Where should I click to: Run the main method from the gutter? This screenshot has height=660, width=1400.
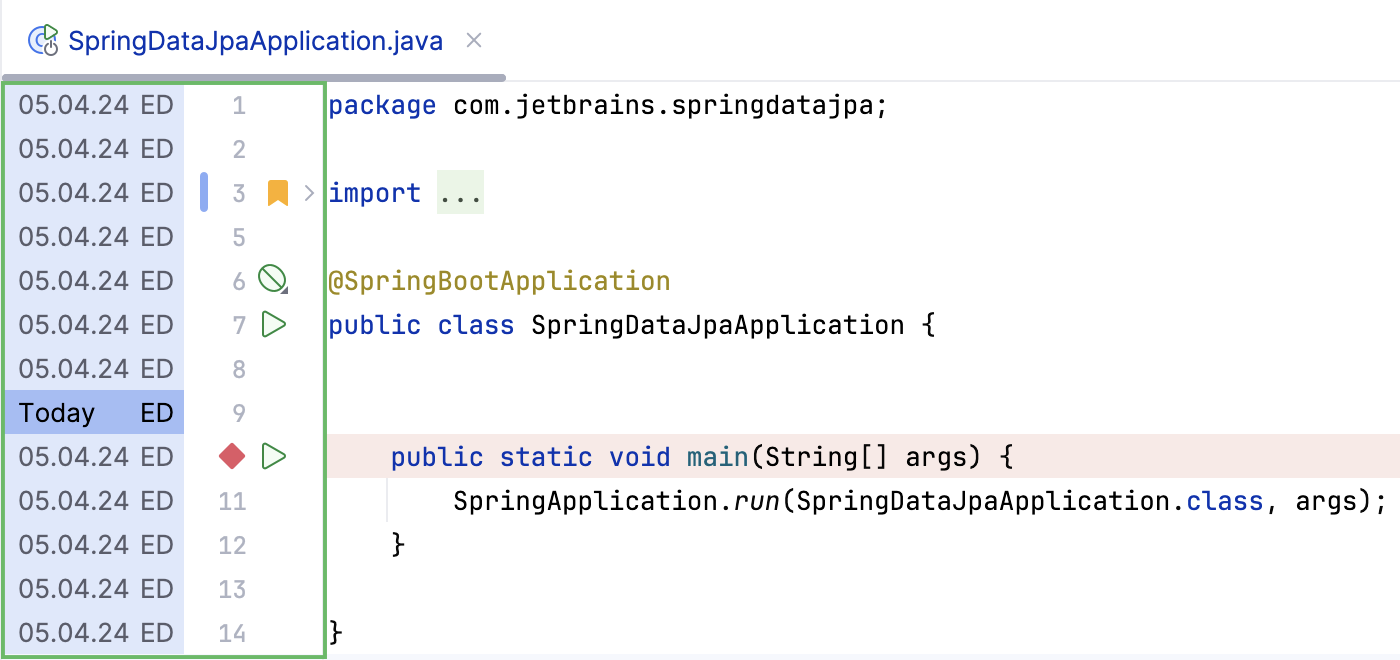tap(273, 457)
